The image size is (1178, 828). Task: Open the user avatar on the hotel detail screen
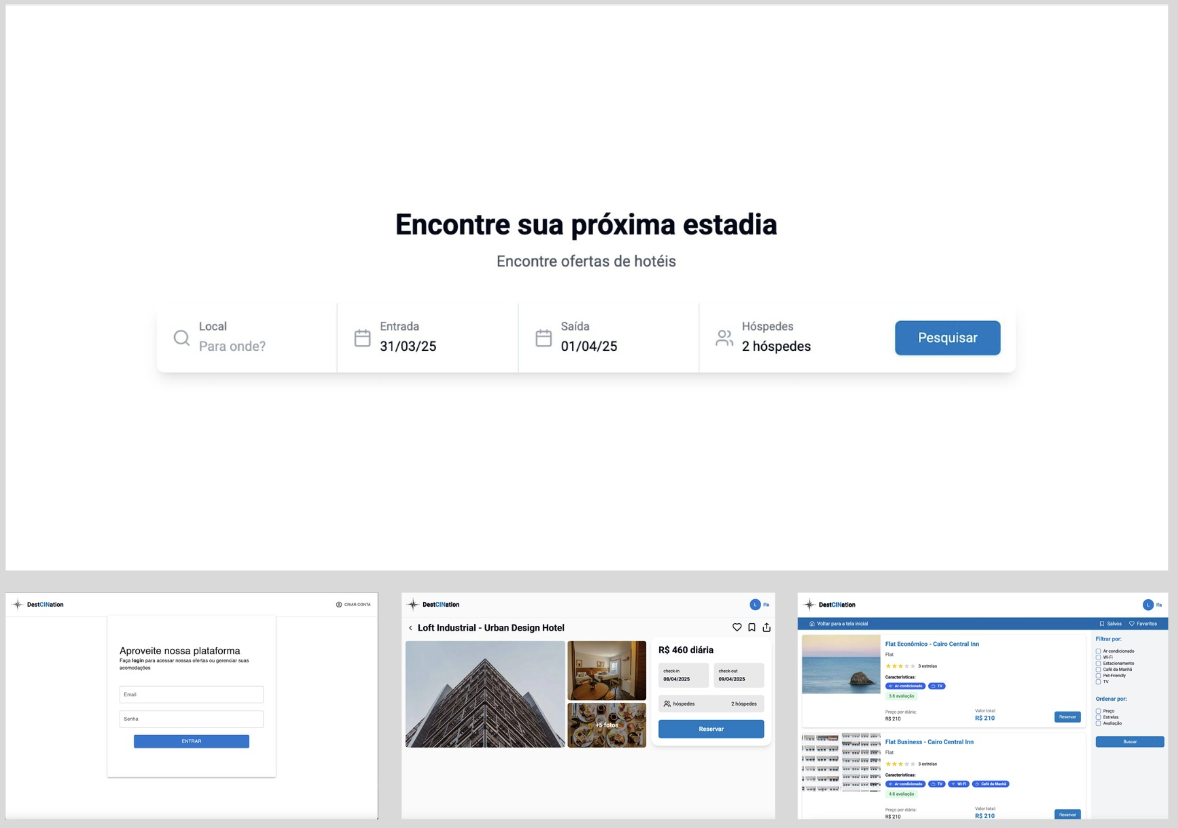click(755, 604)
